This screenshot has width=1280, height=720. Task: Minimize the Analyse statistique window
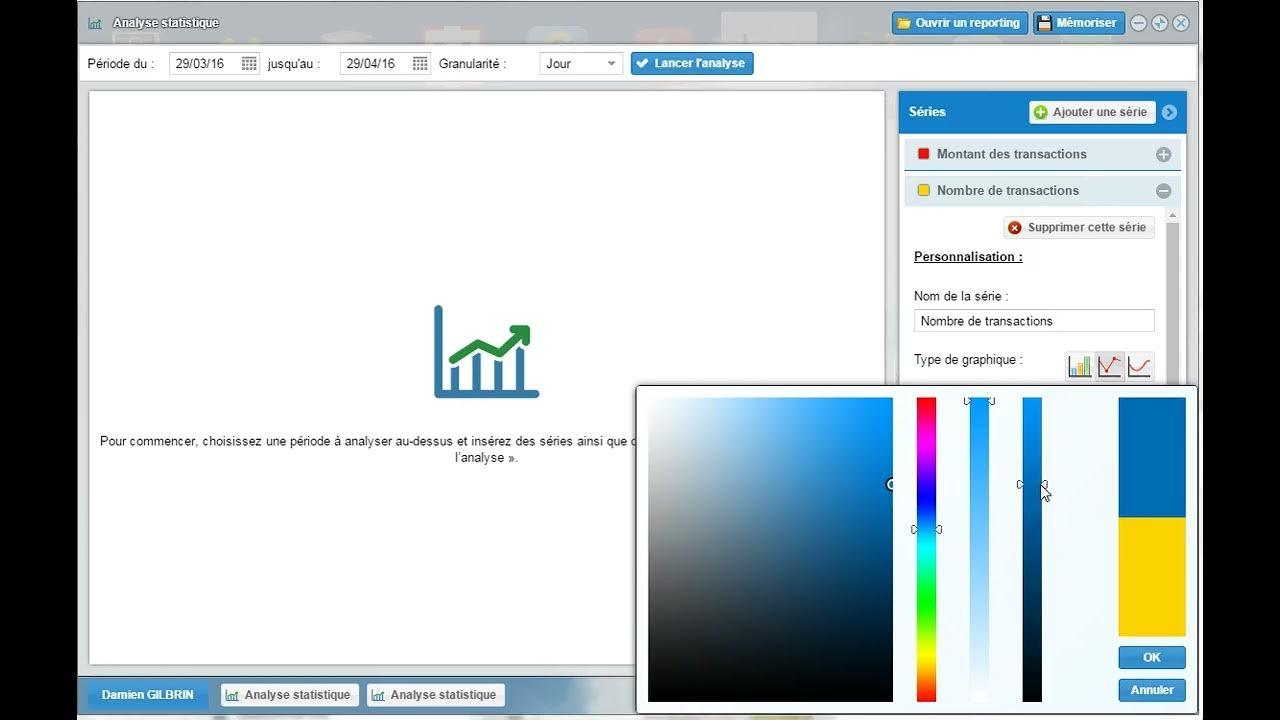1138,23
